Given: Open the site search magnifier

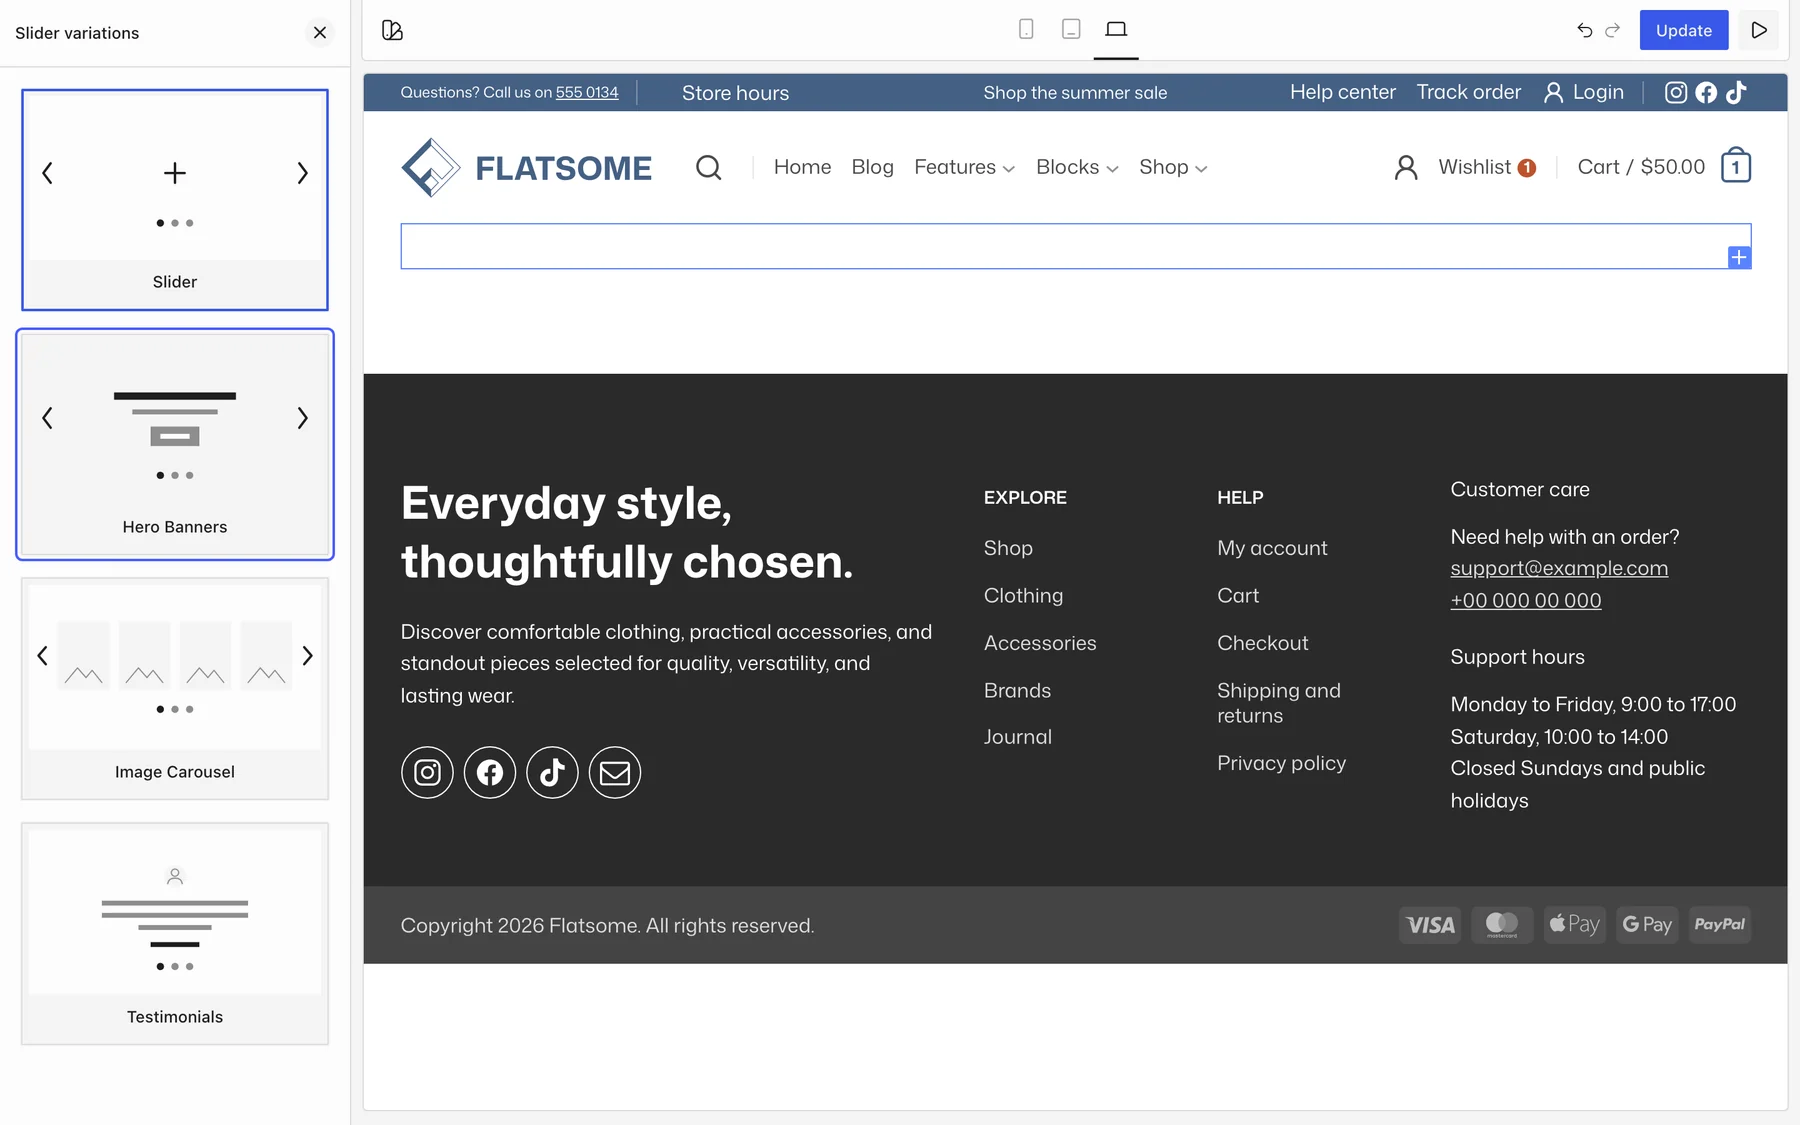Looking at the screenshot, I should click(x=708, y=167).
